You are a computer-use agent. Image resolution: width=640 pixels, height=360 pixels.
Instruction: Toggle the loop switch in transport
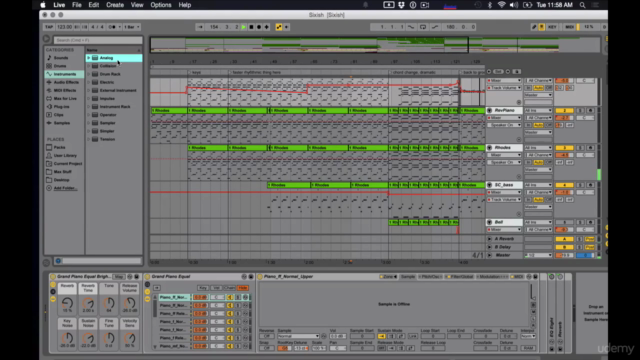[423, 27]
